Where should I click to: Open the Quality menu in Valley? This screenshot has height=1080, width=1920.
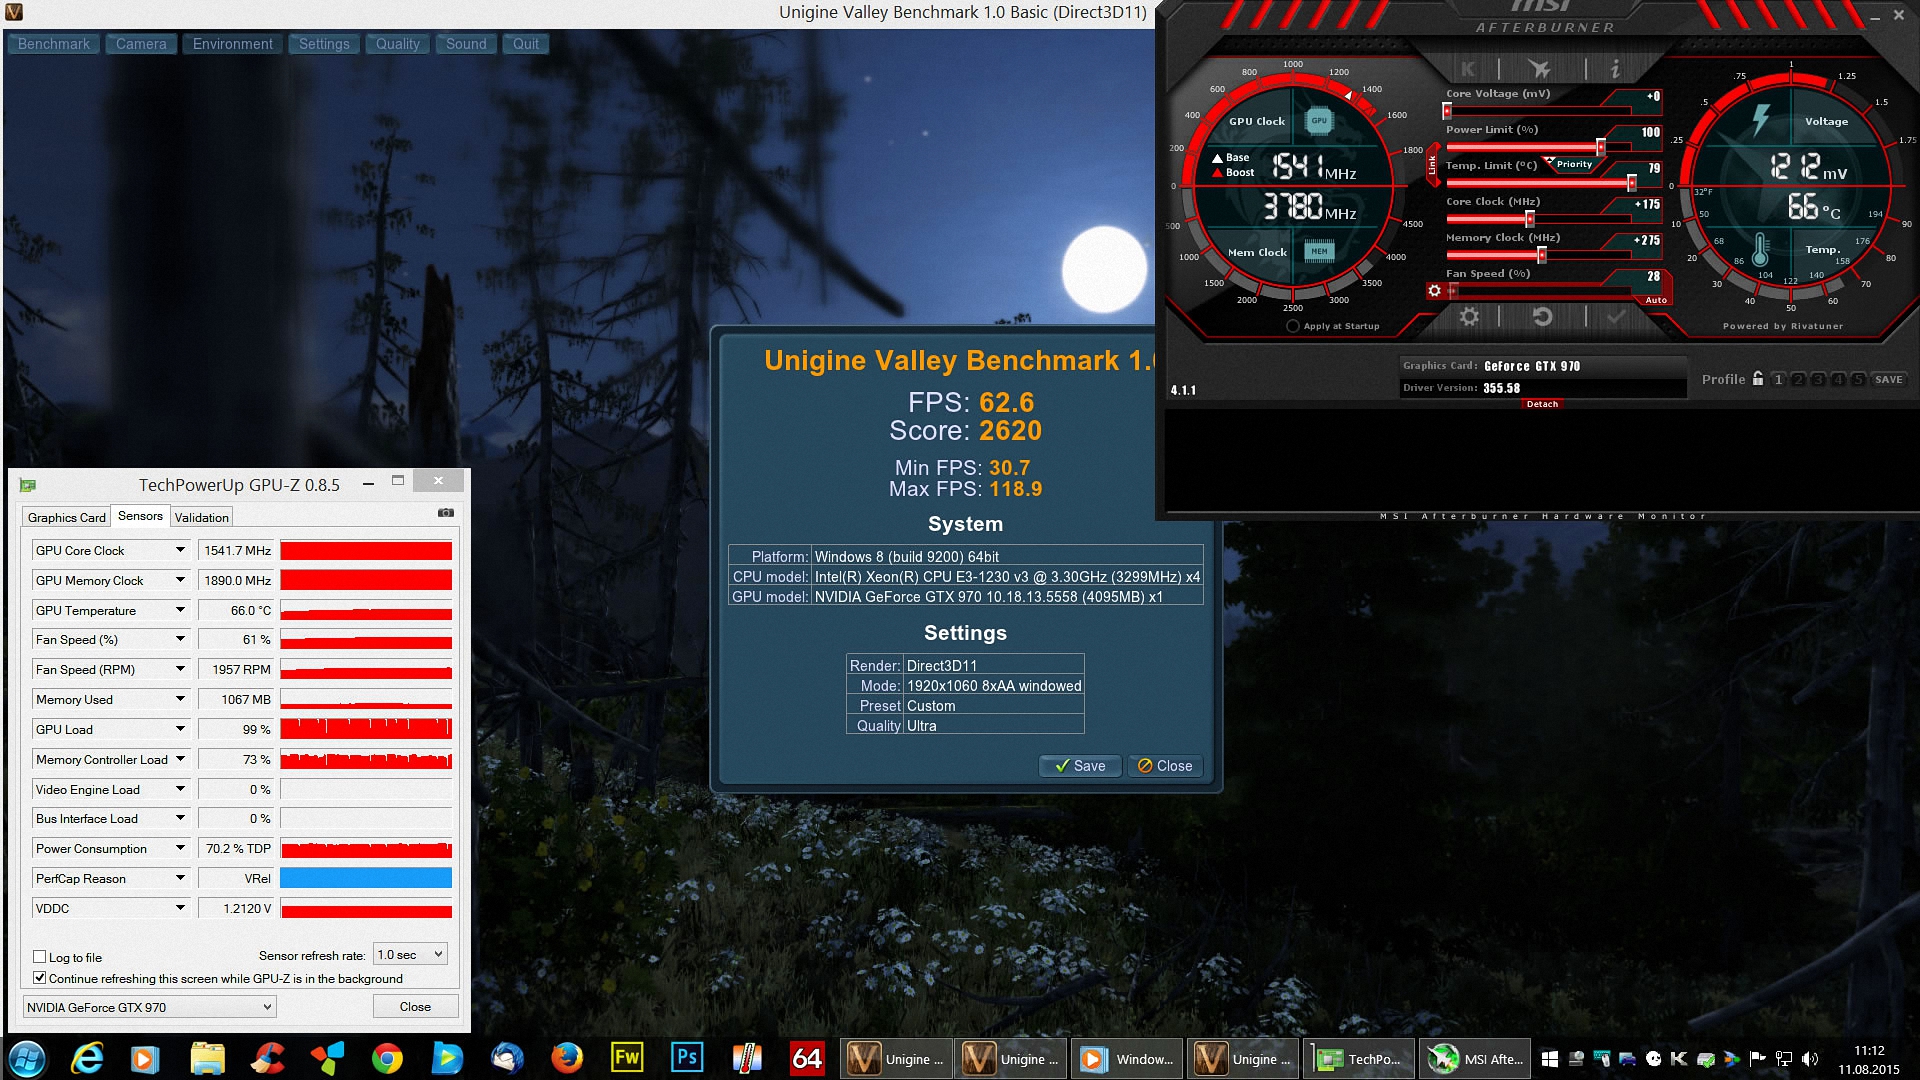(397, 44)
